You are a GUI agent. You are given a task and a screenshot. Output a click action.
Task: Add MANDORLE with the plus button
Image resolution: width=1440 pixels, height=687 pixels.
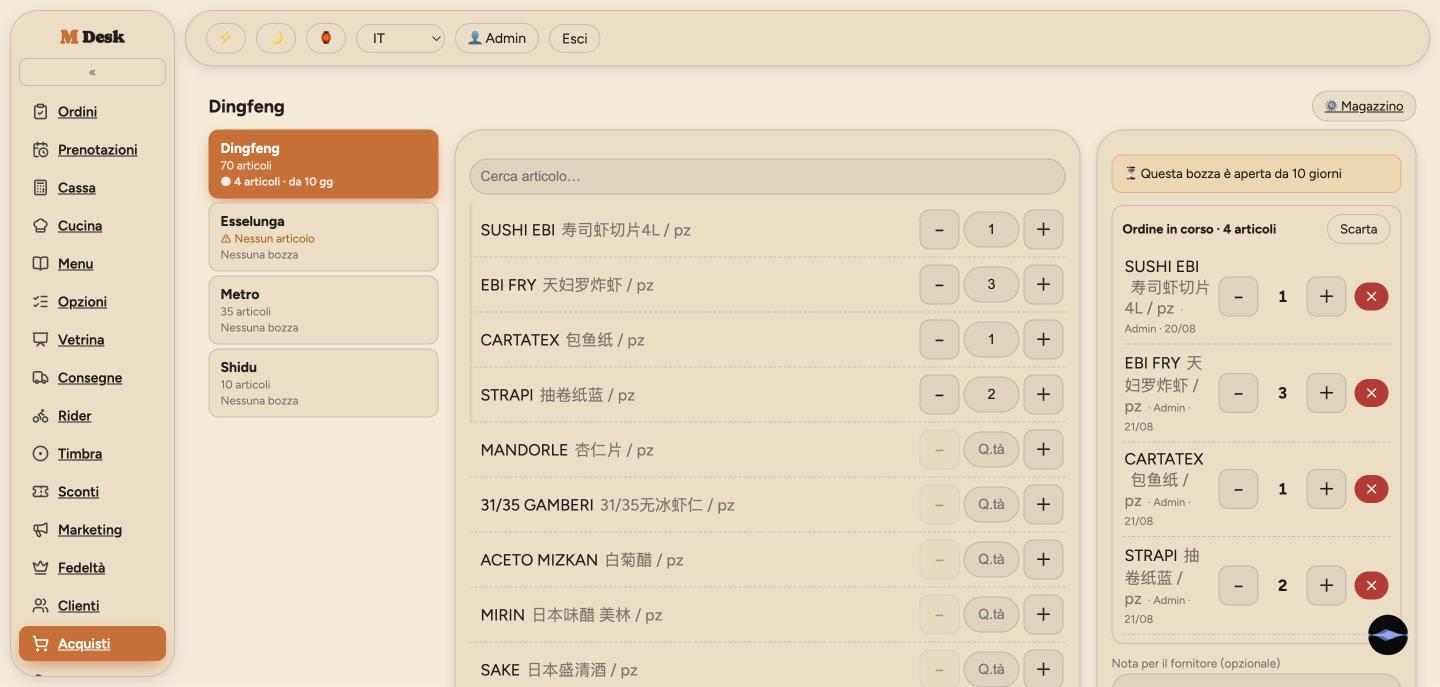(1043, 450)
